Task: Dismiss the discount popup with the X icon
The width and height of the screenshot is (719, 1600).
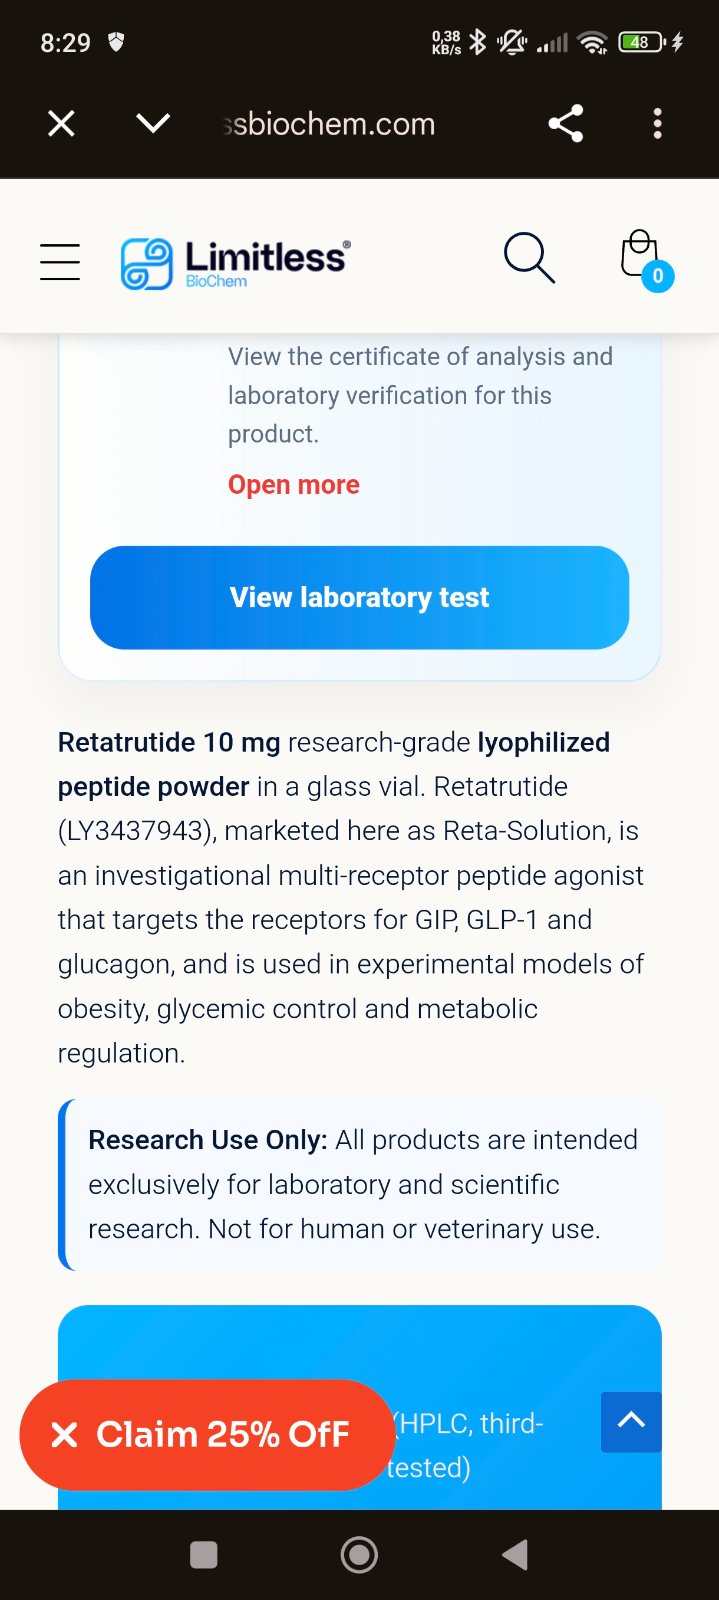Action: tap(64, 1435)
